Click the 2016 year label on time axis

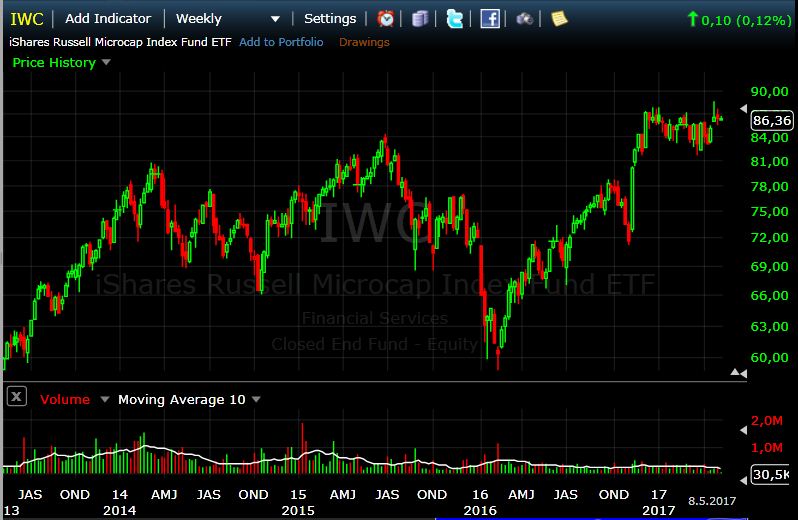(x=479, y=510)
